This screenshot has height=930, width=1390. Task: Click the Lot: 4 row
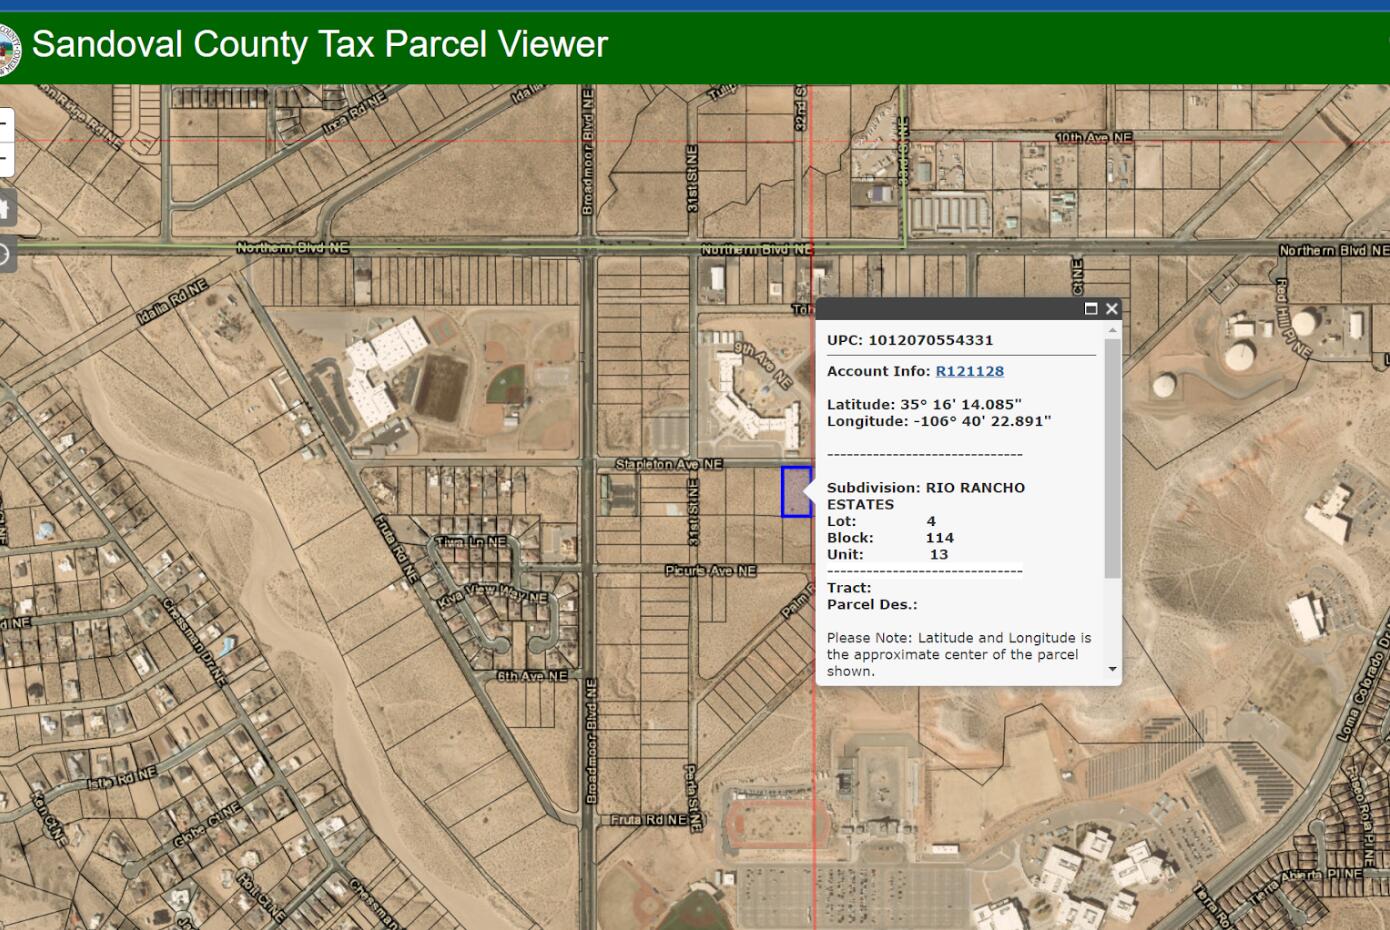click(881, 521)
